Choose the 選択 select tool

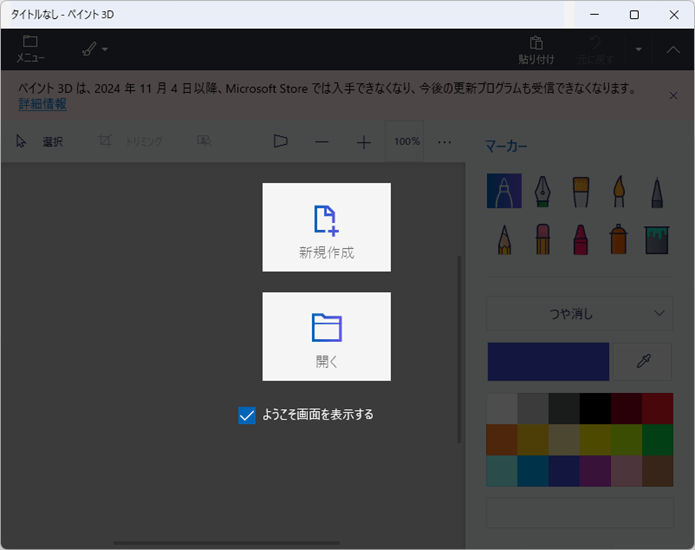pyautogui.click(x=40, y=142)
